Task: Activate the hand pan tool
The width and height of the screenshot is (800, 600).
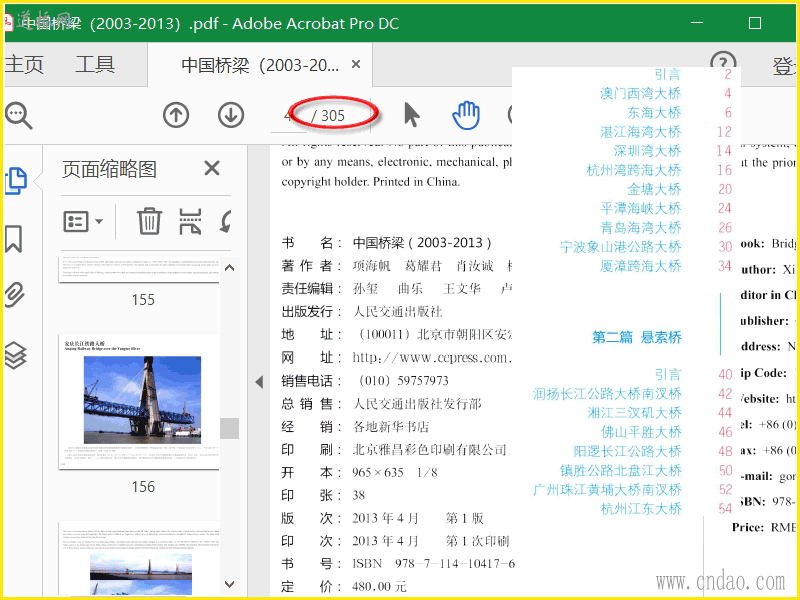Action: pyautogui.click(x=466, y=115)
